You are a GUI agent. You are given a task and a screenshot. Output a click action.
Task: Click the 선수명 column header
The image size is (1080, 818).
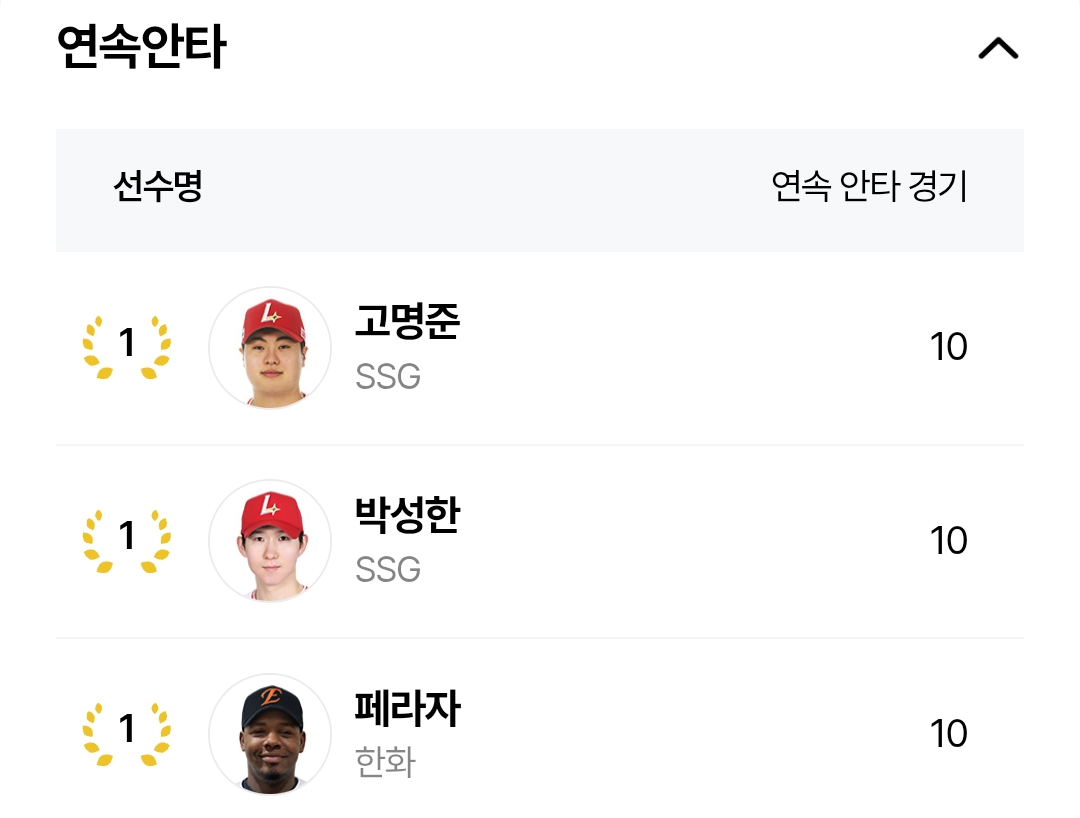click(158, 186)
